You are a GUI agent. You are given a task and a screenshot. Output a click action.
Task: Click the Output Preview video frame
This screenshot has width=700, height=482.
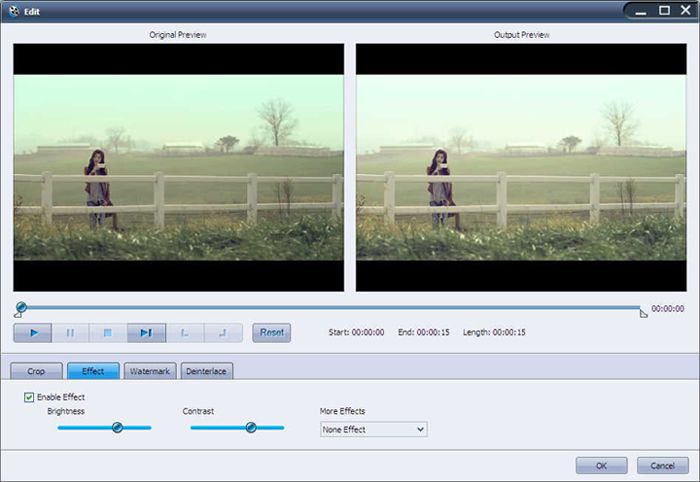point(521,167)
